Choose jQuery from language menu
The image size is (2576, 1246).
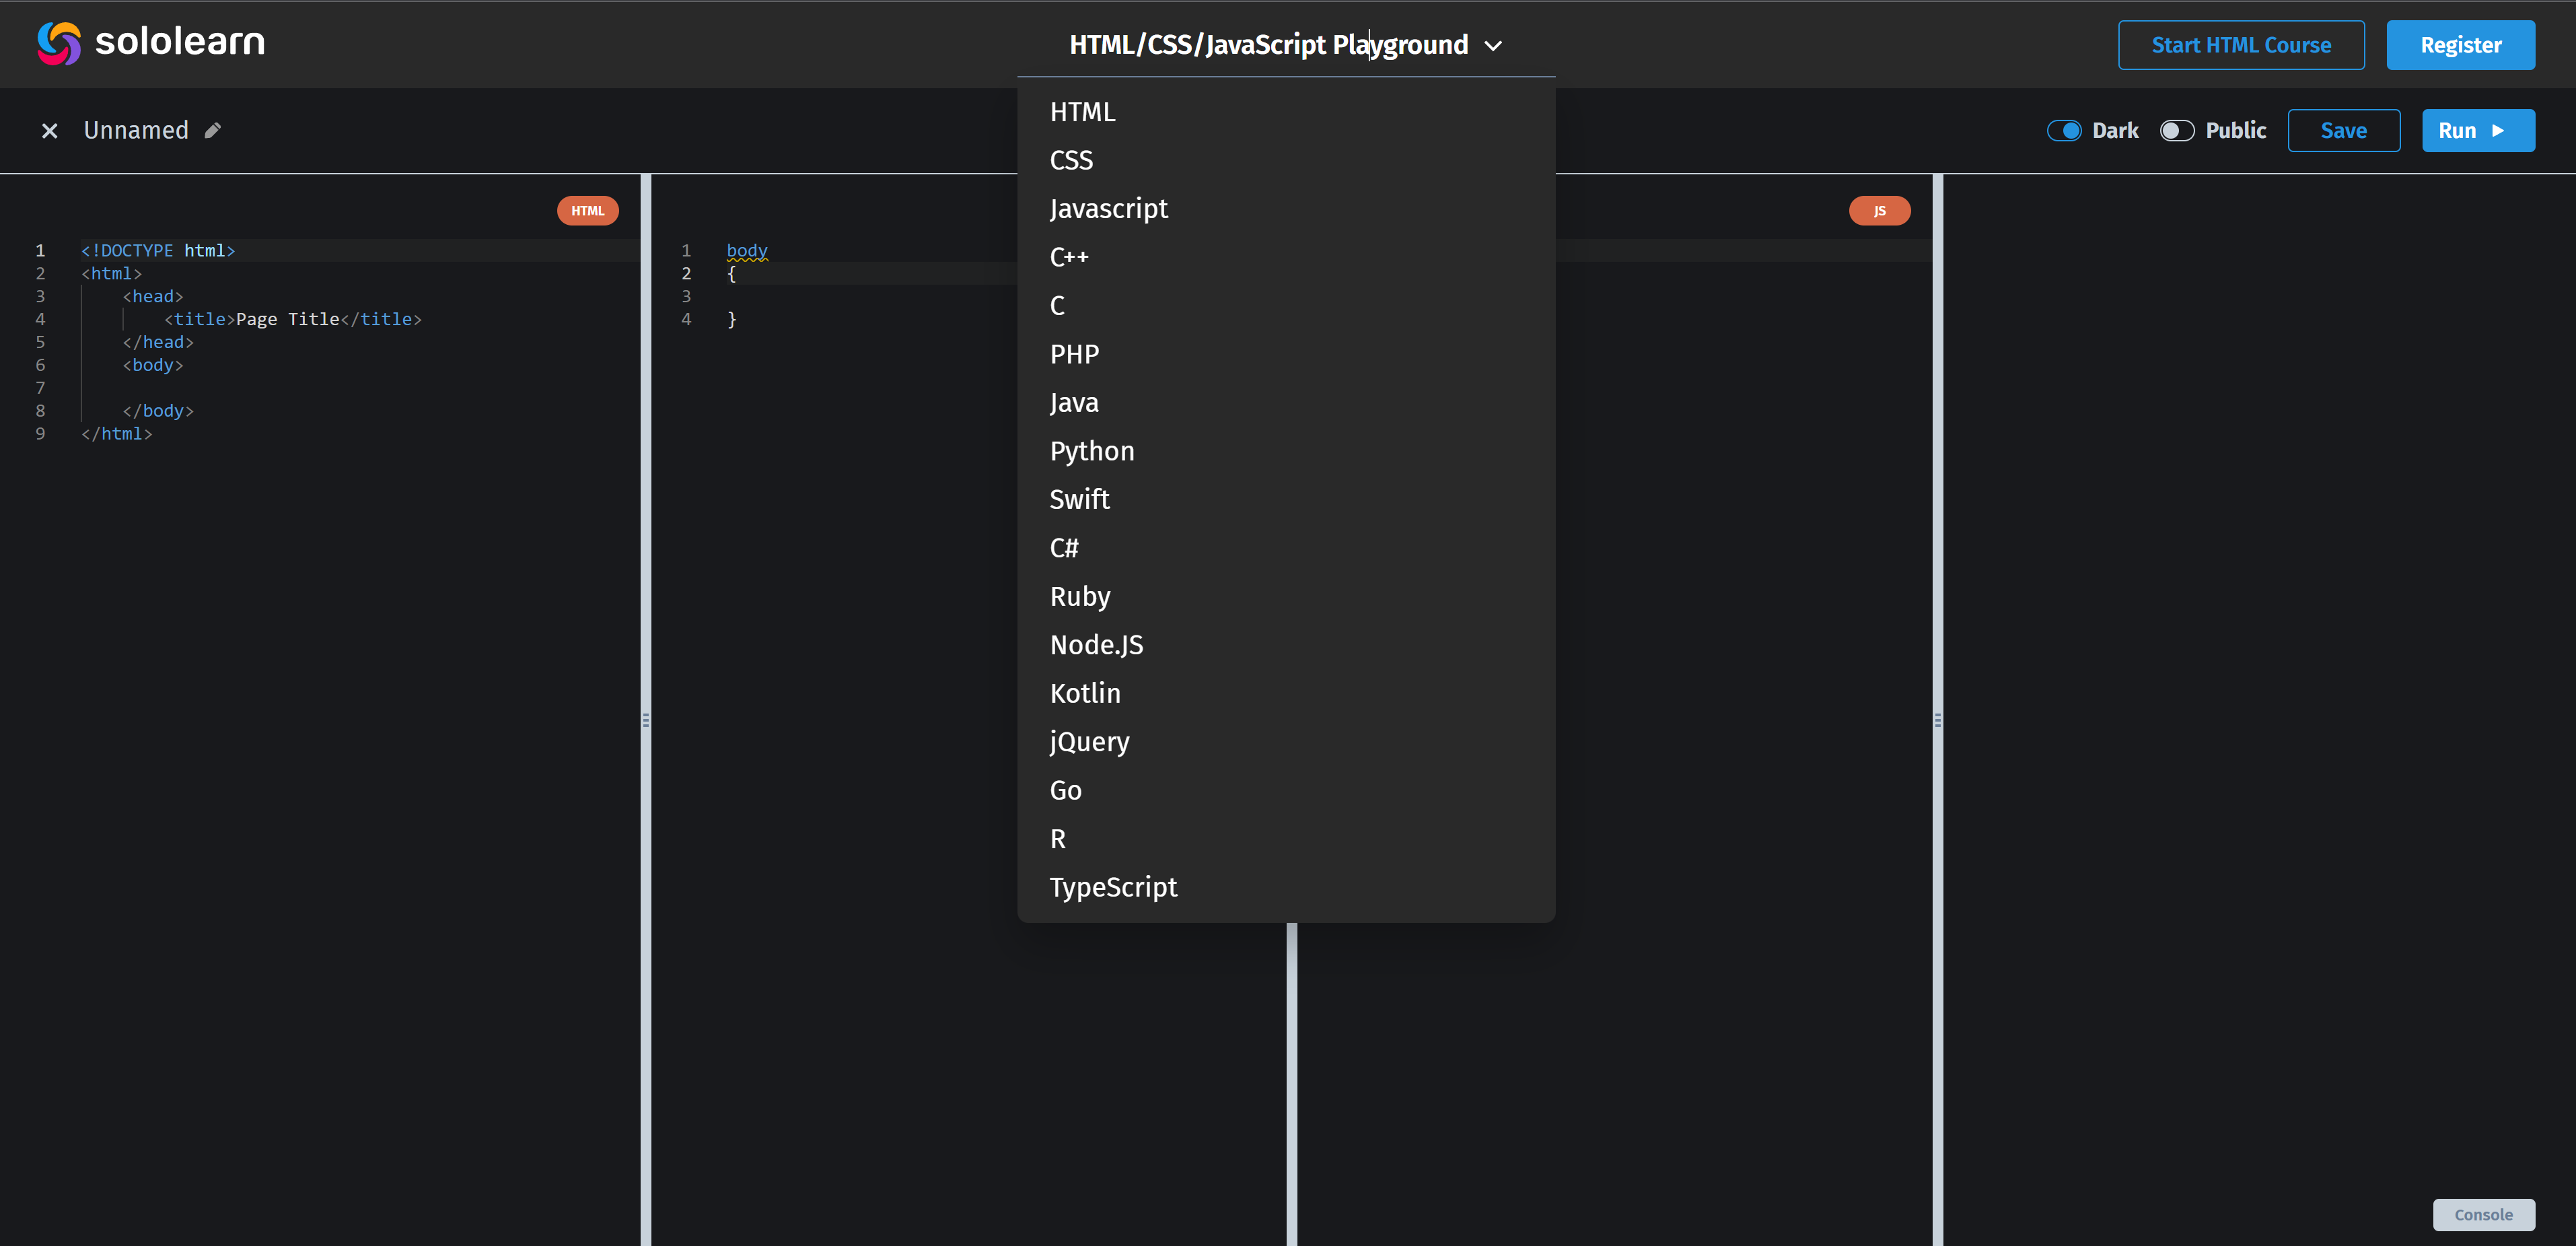pyautogui.click(x=1286, y=742)
